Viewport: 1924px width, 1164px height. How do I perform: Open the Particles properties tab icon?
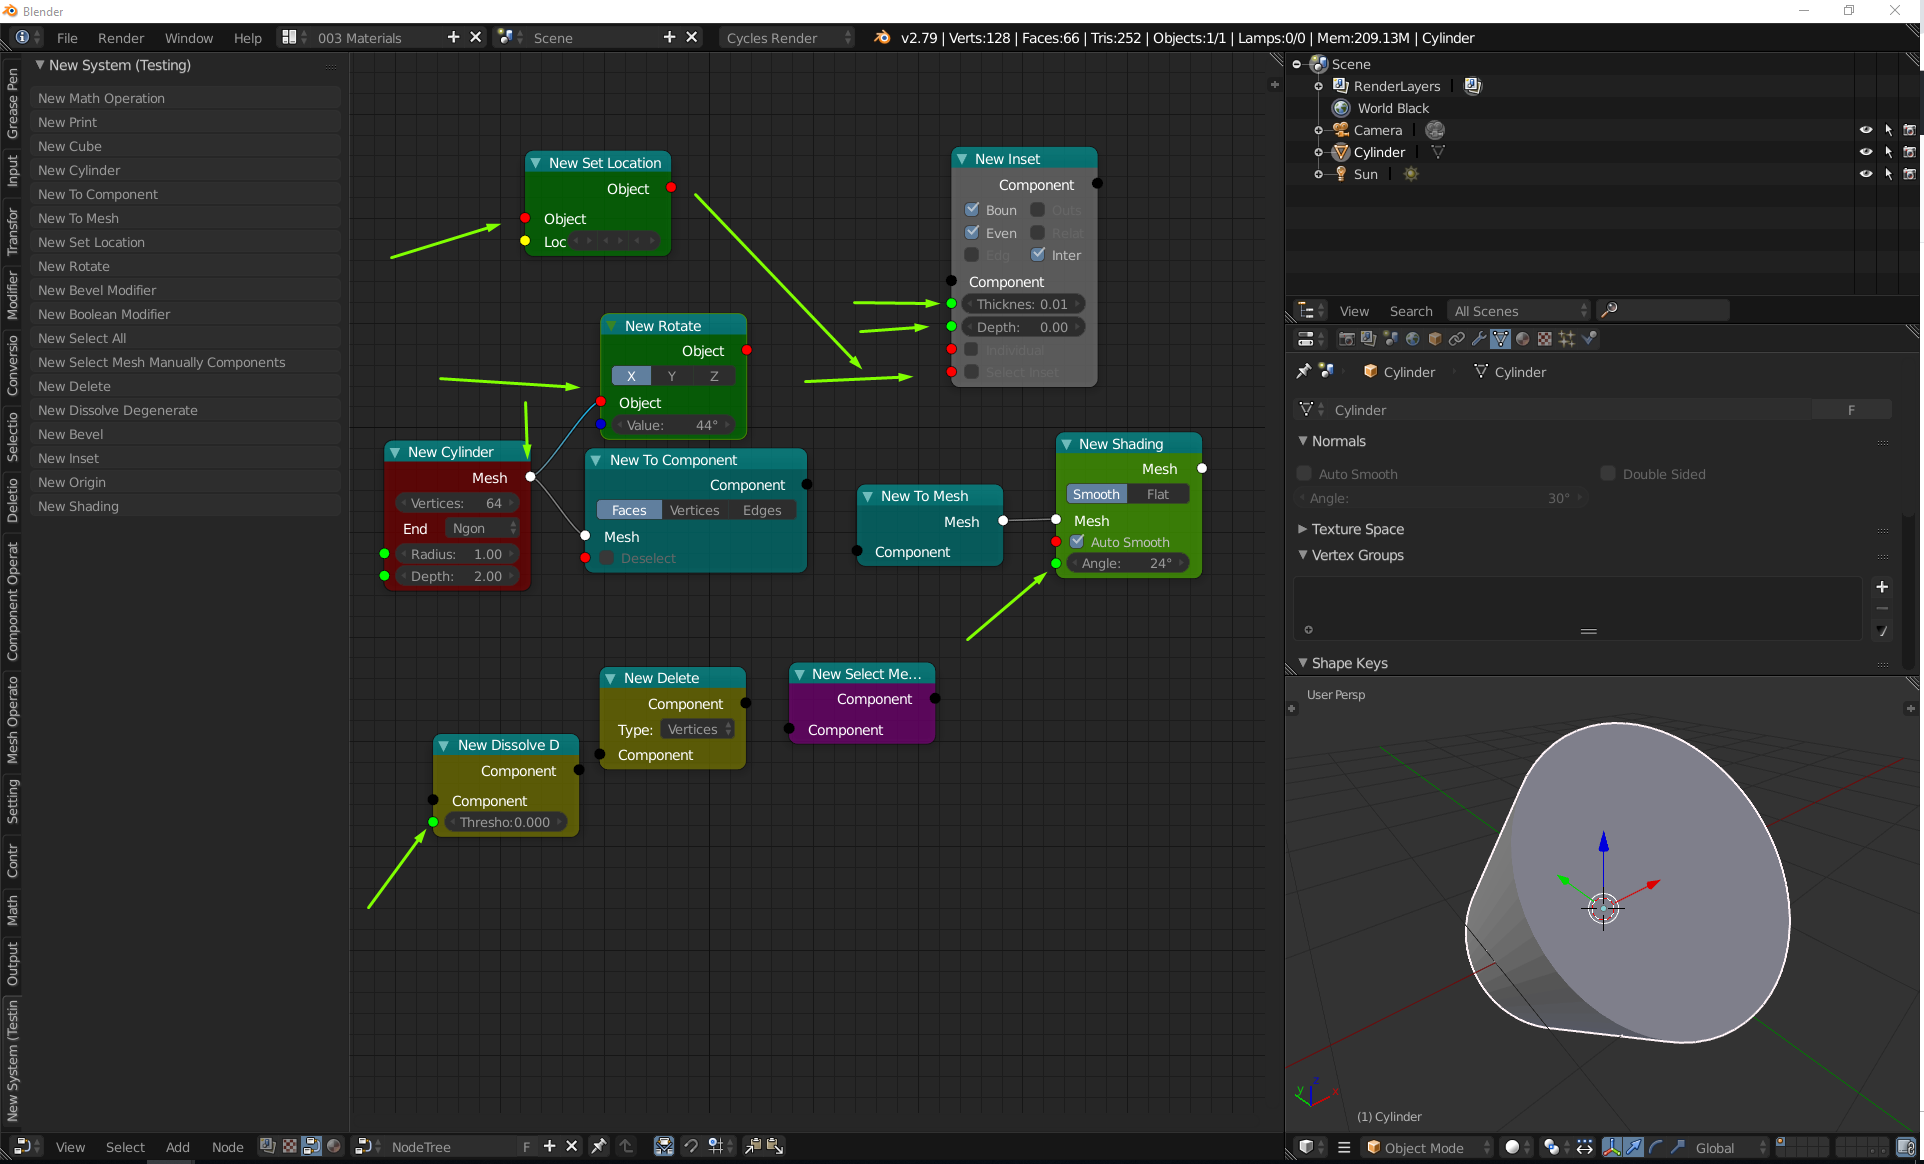pos(1566,339)
